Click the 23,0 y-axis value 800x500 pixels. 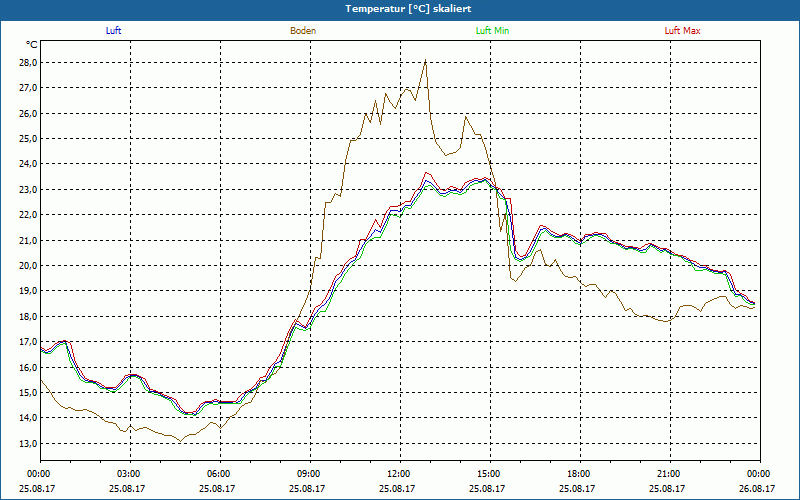tap(29, 189)
